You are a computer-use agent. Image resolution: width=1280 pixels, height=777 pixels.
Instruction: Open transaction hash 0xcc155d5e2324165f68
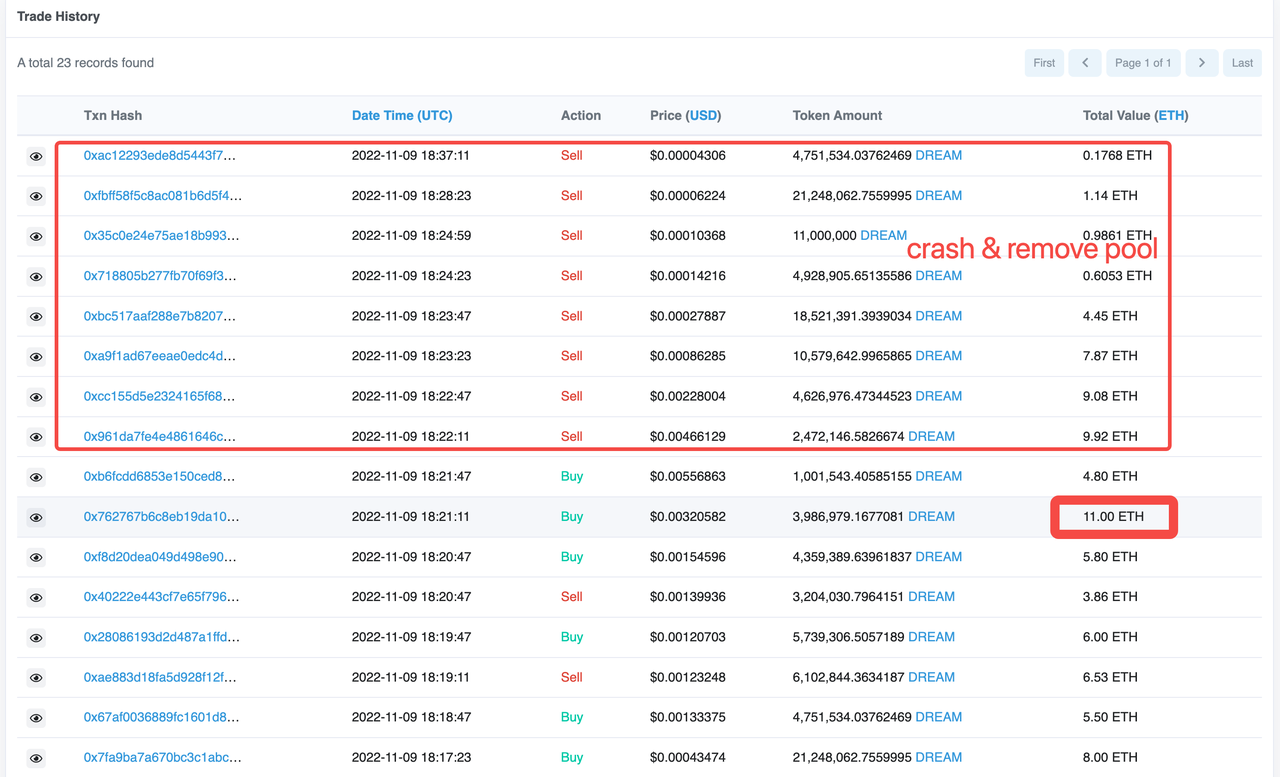pyautogui.click(x=160, y=396)
